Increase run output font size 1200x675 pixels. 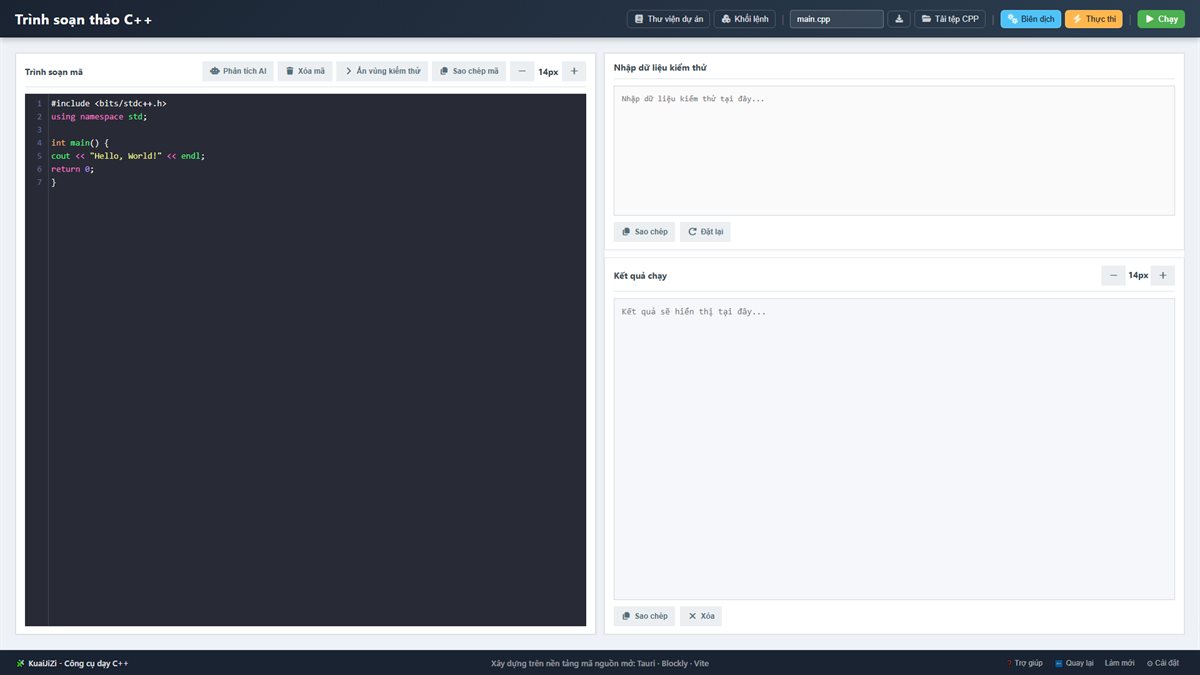(x=1162, y=275)
